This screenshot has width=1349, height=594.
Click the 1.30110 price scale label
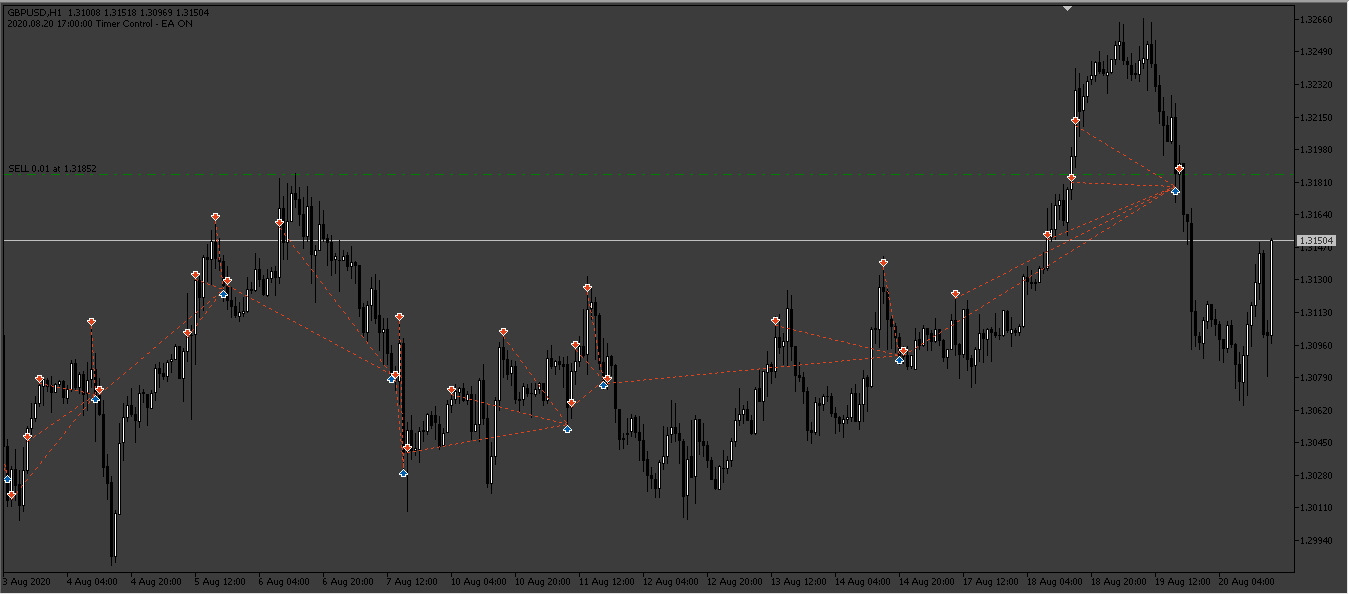click(x=1317, y=508)
